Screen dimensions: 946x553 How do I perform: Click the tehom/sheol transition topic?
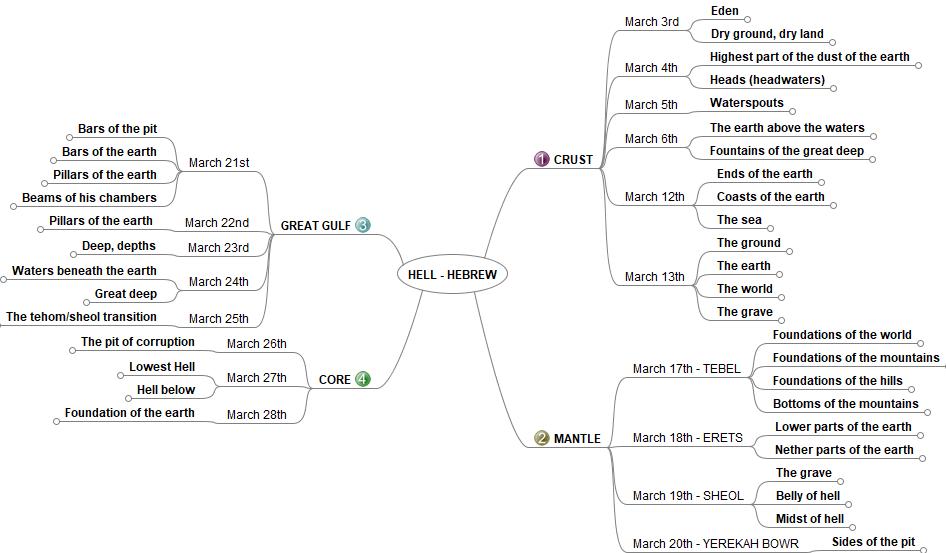point(81,317)
